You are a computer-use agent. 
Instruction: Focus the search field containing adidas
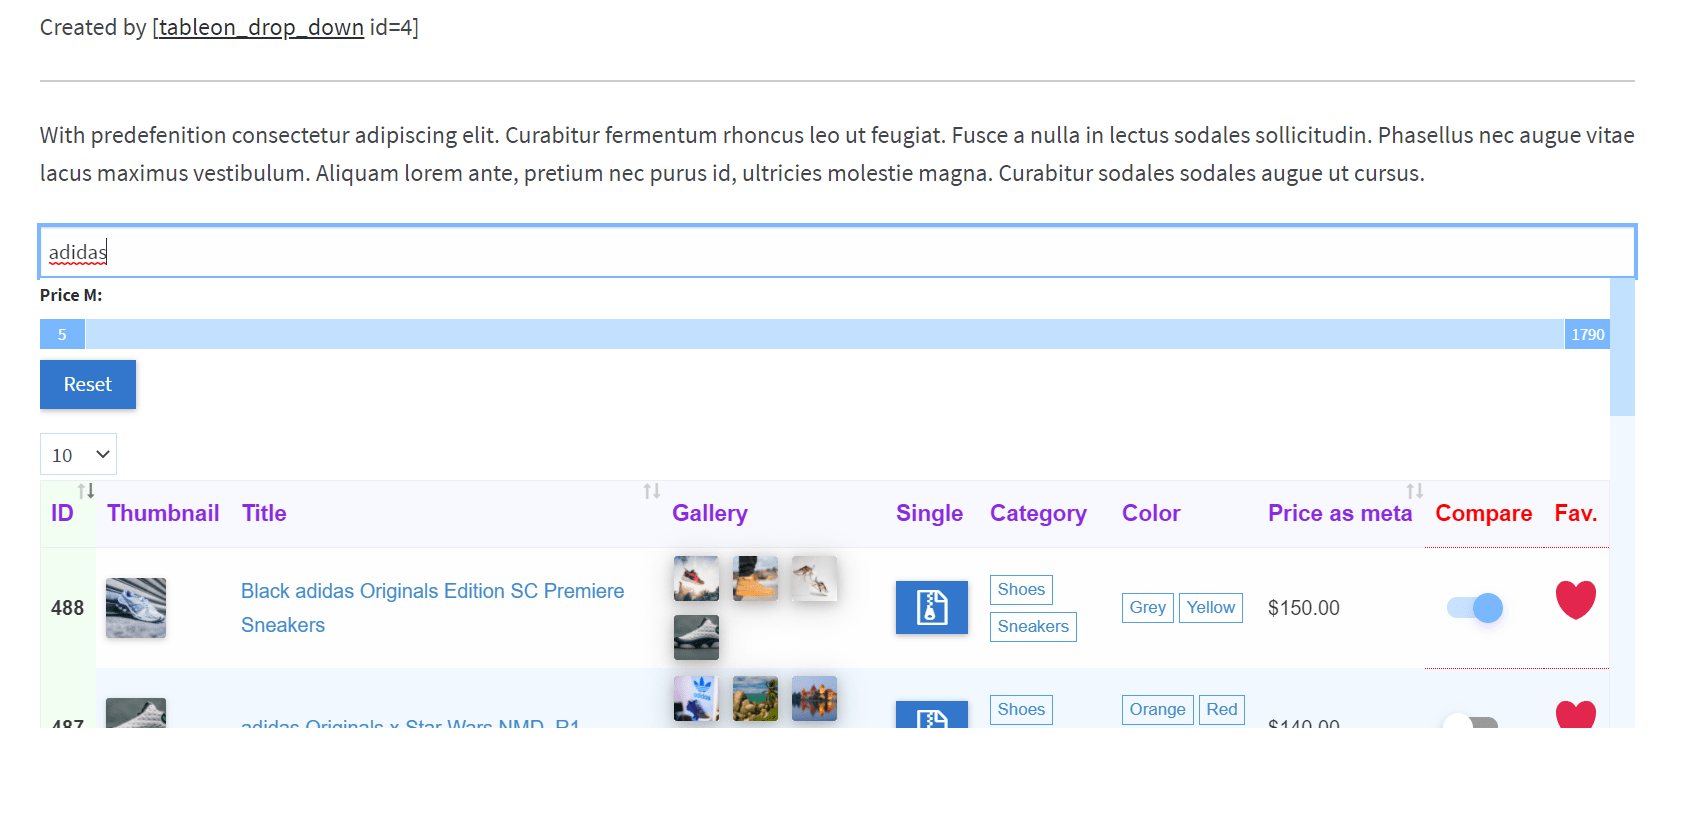point(837,252)
